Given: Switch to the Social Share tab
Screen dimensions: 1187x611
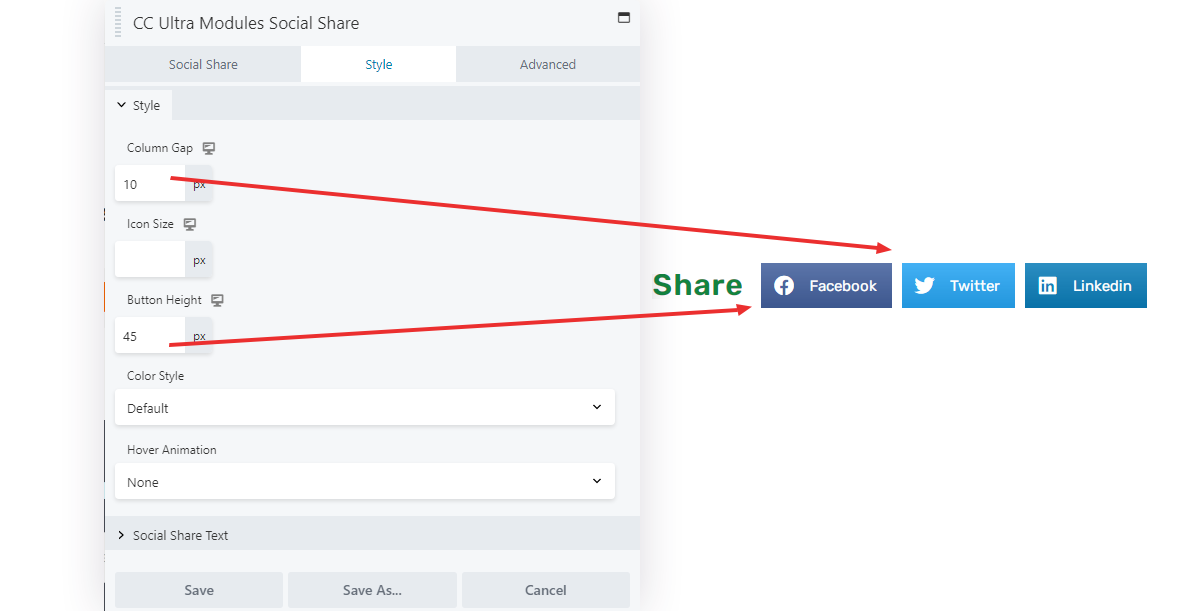Looking at the screenshot, I should coord(203,64).
